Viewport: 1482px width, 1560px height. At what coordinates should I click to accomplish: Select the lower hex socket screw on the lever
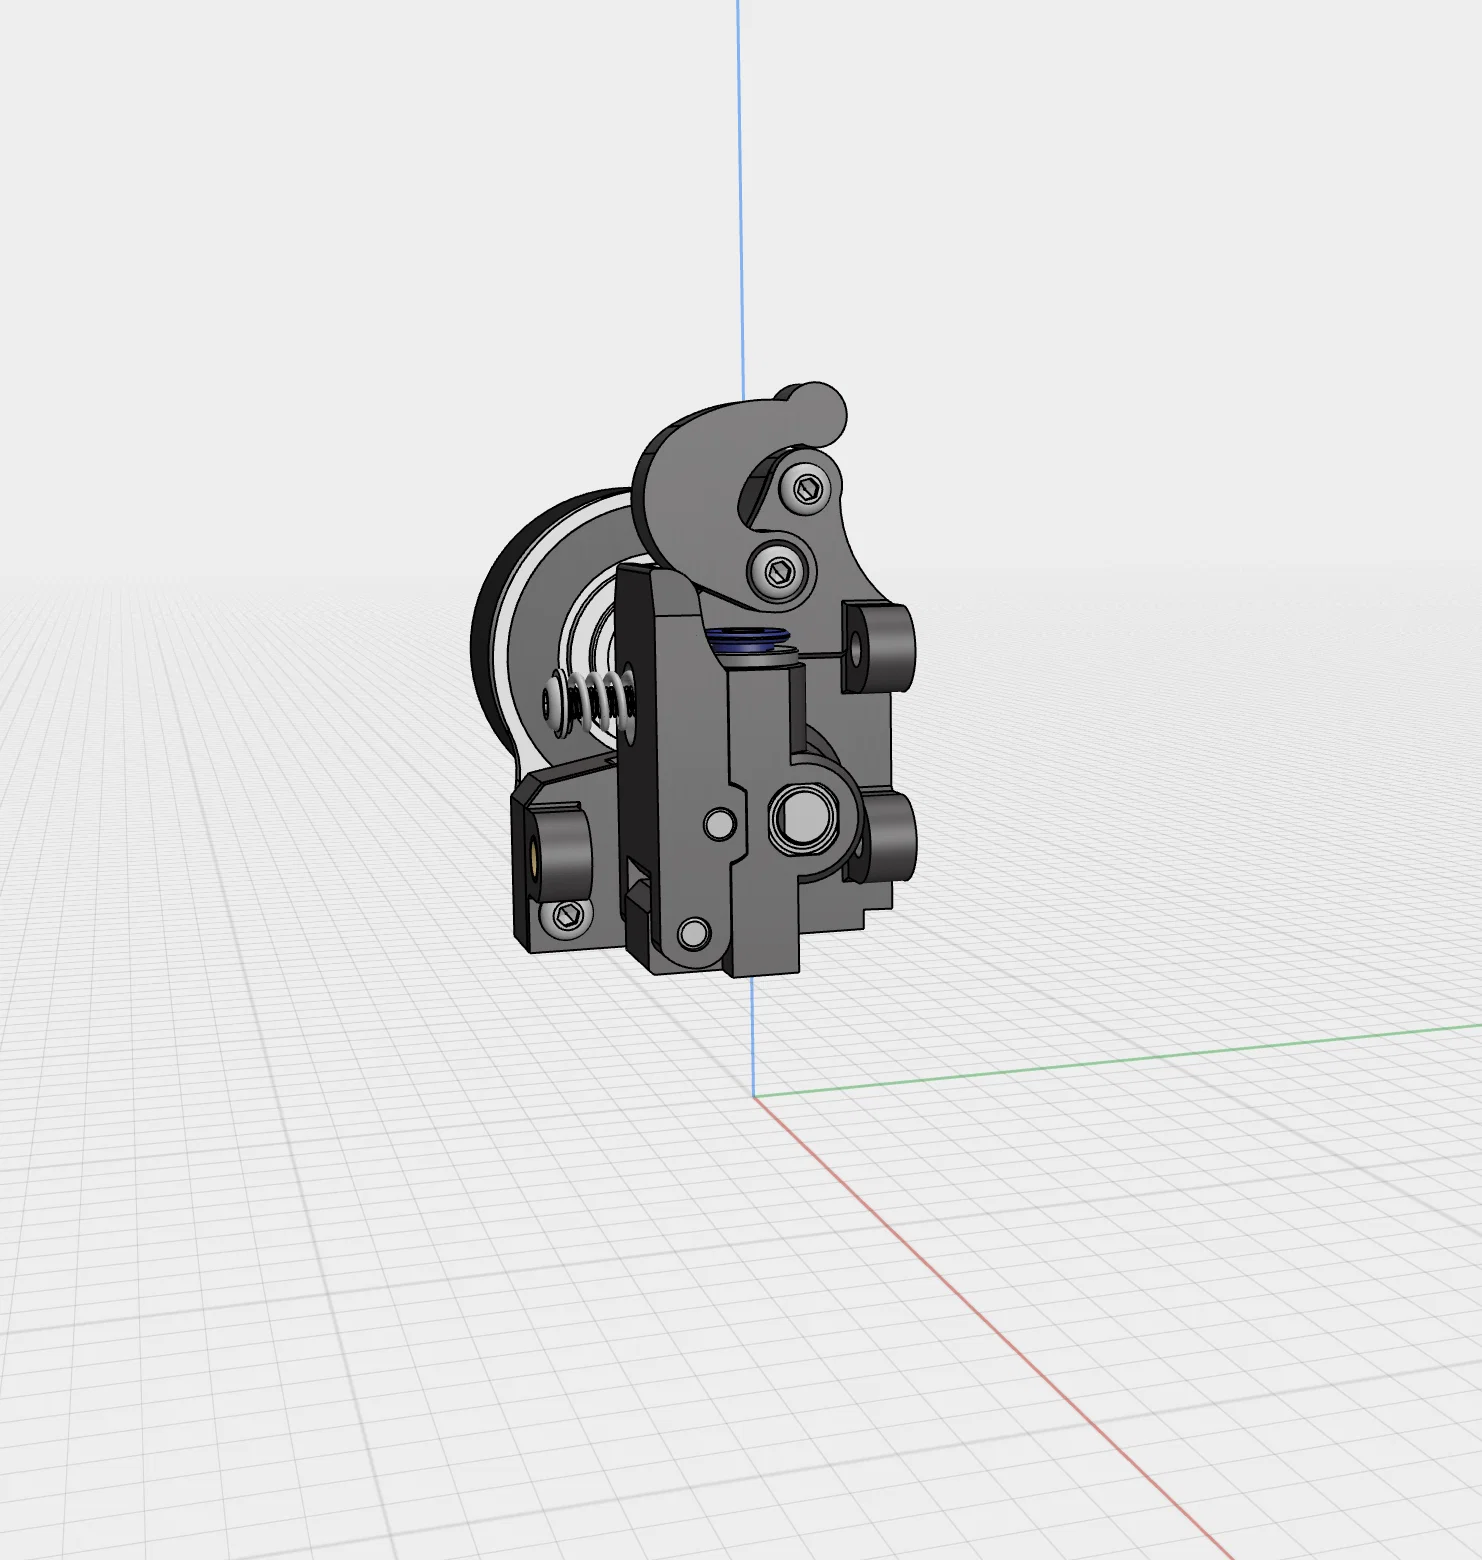coord(780,572)
